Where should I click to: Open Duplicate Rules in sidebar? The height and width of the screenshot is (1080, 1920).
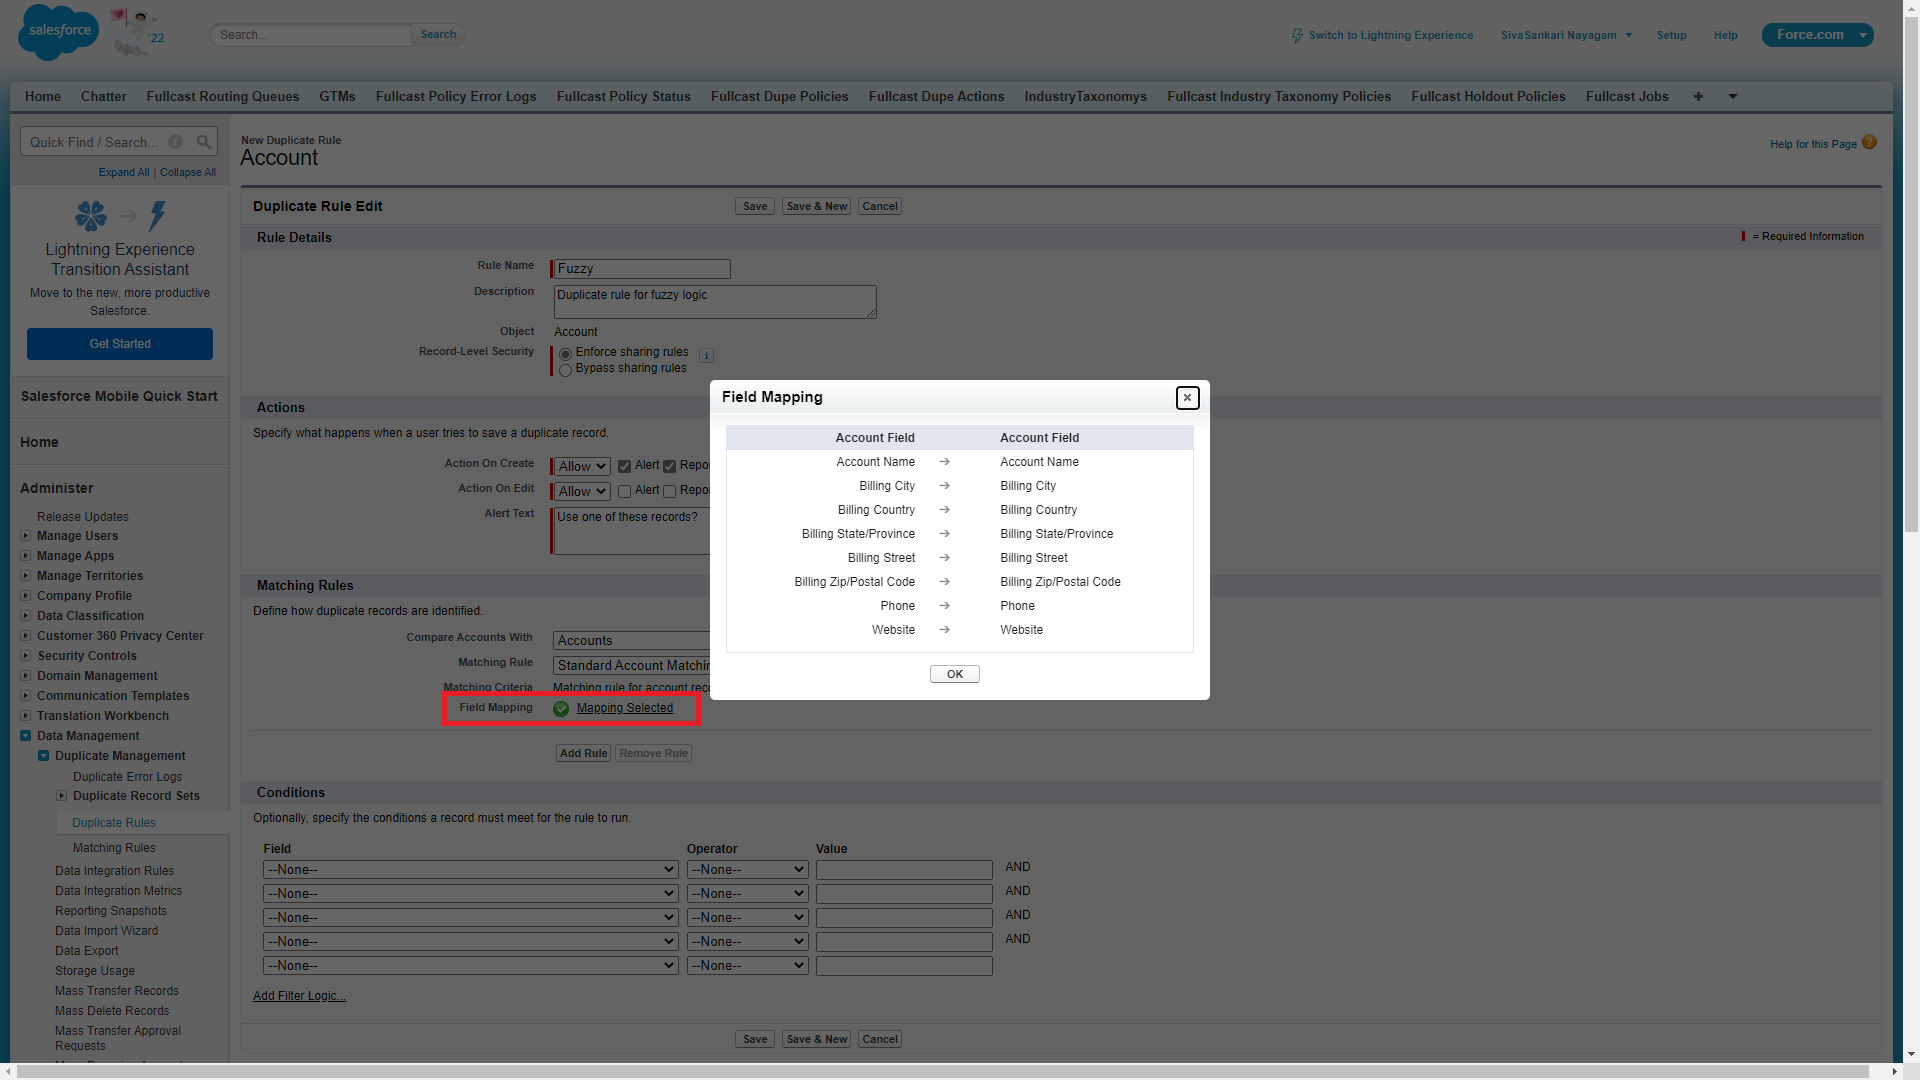pyautogui.click(x=114, y=823)
